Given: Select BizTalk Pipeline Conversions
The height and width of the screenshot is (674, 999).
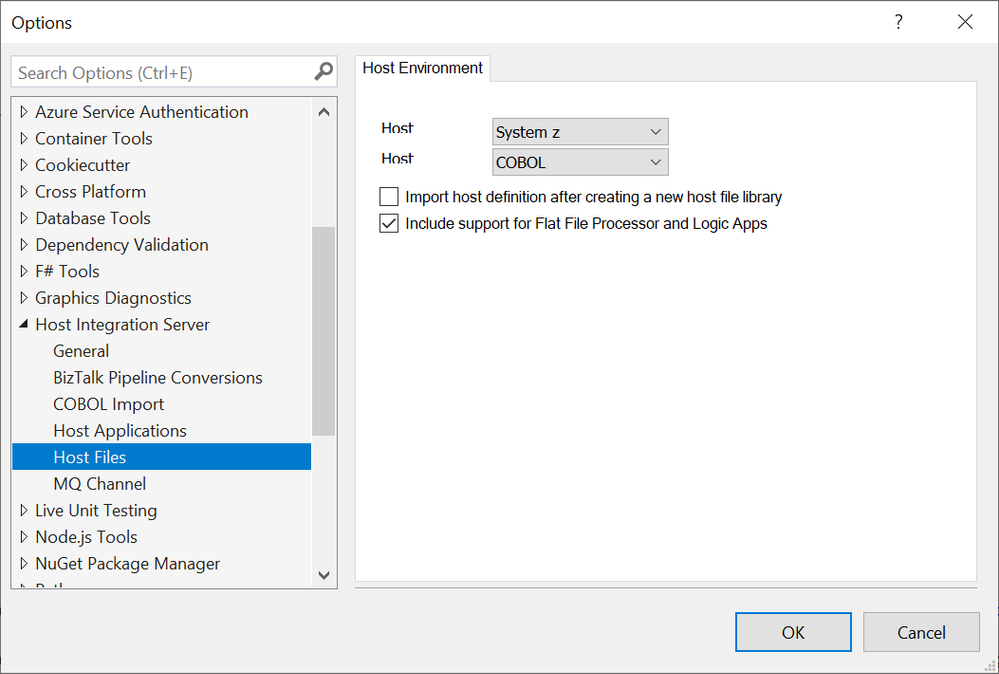Looking at the screenshot, I should [157, 378].
